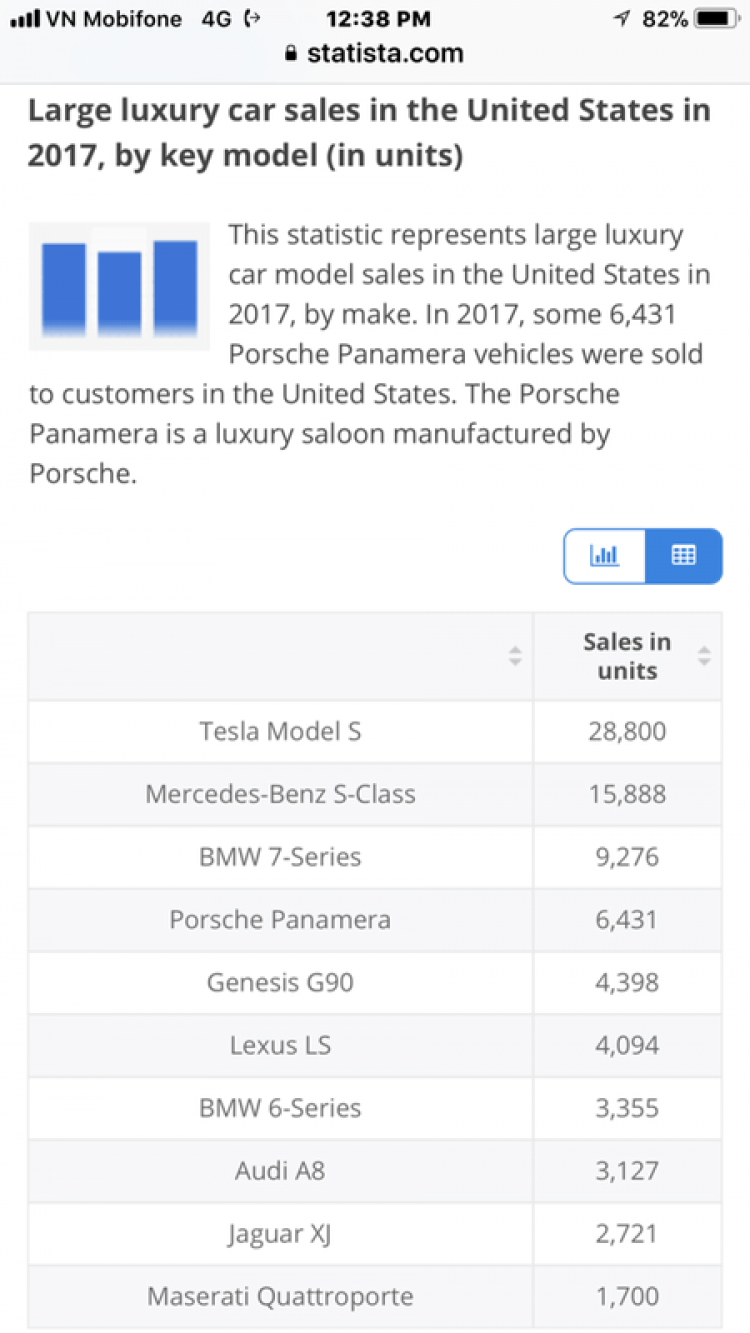The image size is (750, 1333).
Task: Tap the call forwarding status icon
Action: 253,19
